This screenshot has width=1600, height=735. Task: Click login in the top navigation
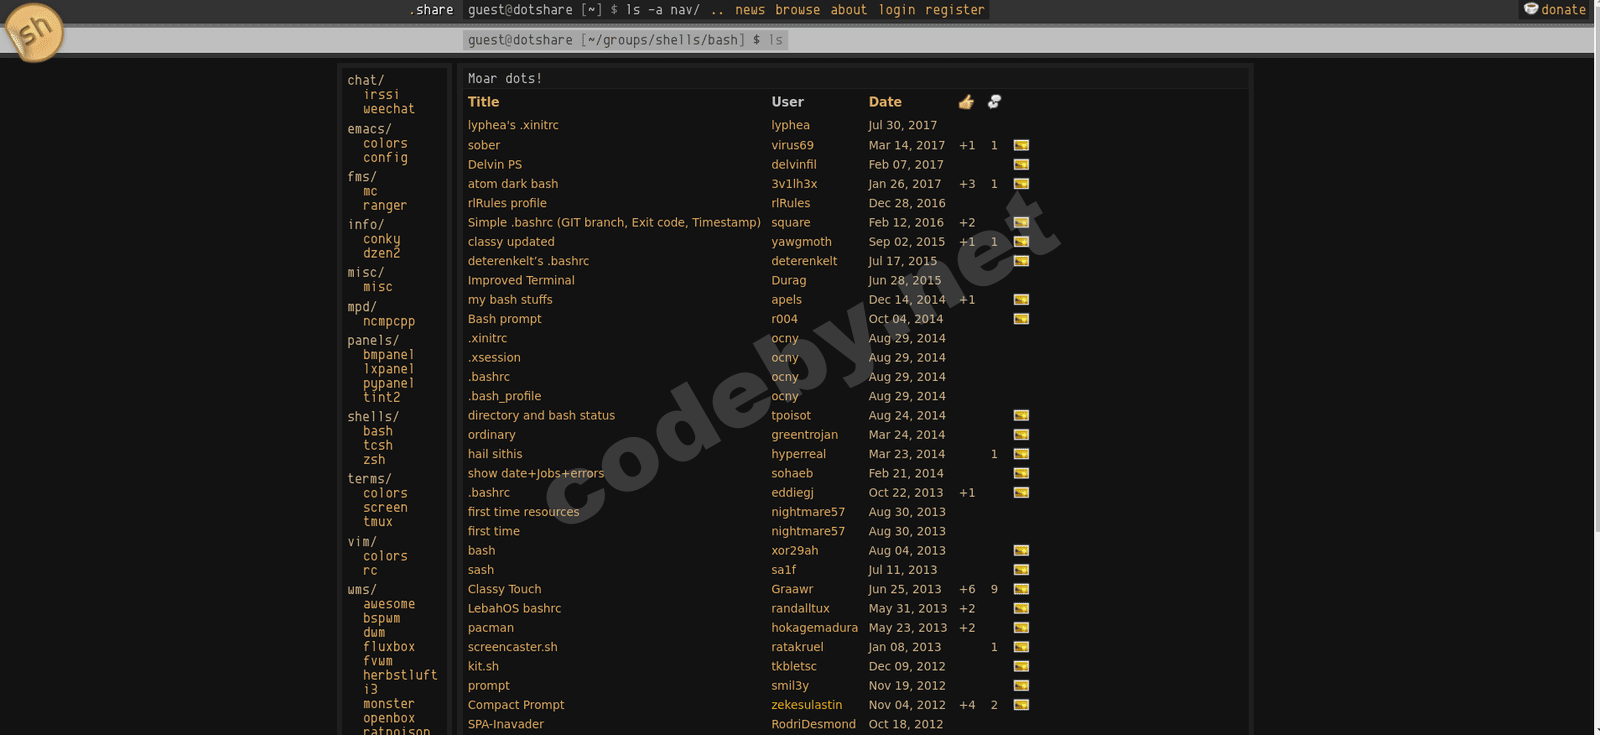tap(897, 10)
